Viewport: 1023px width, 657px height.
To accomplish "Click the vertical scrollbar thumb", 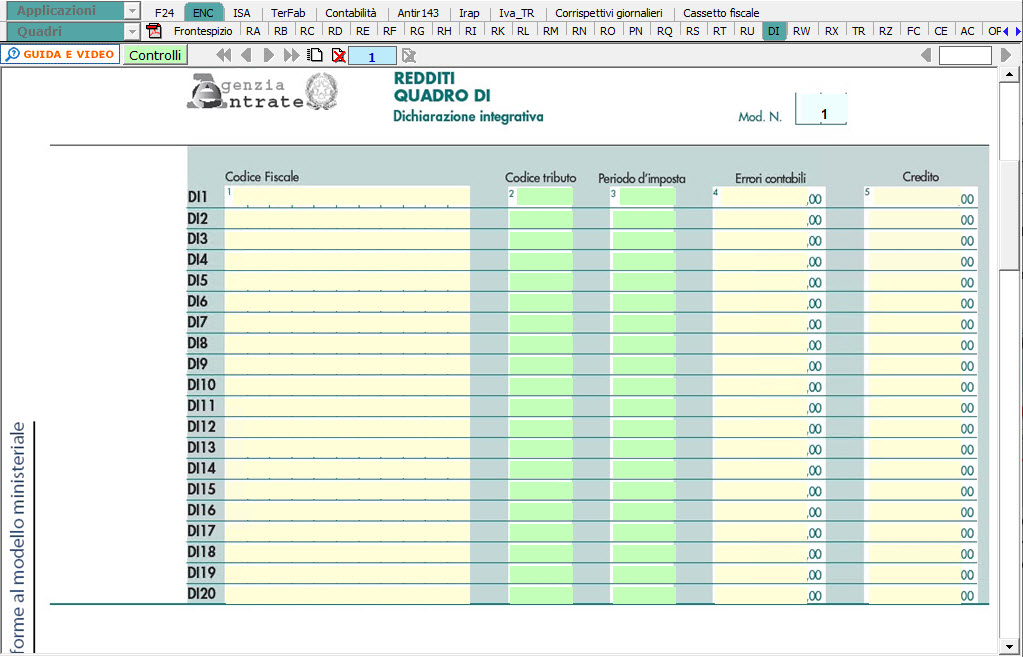I will pyautogui.click(x=1008, y=213).
